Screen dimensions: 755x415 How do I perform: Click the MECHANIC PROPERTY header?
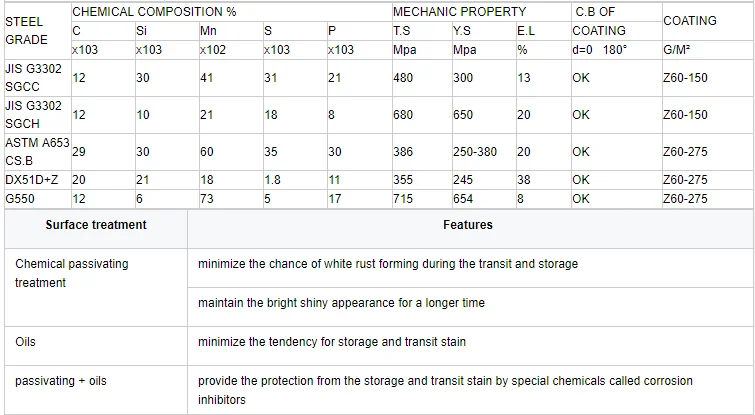(x=459, y=12)
